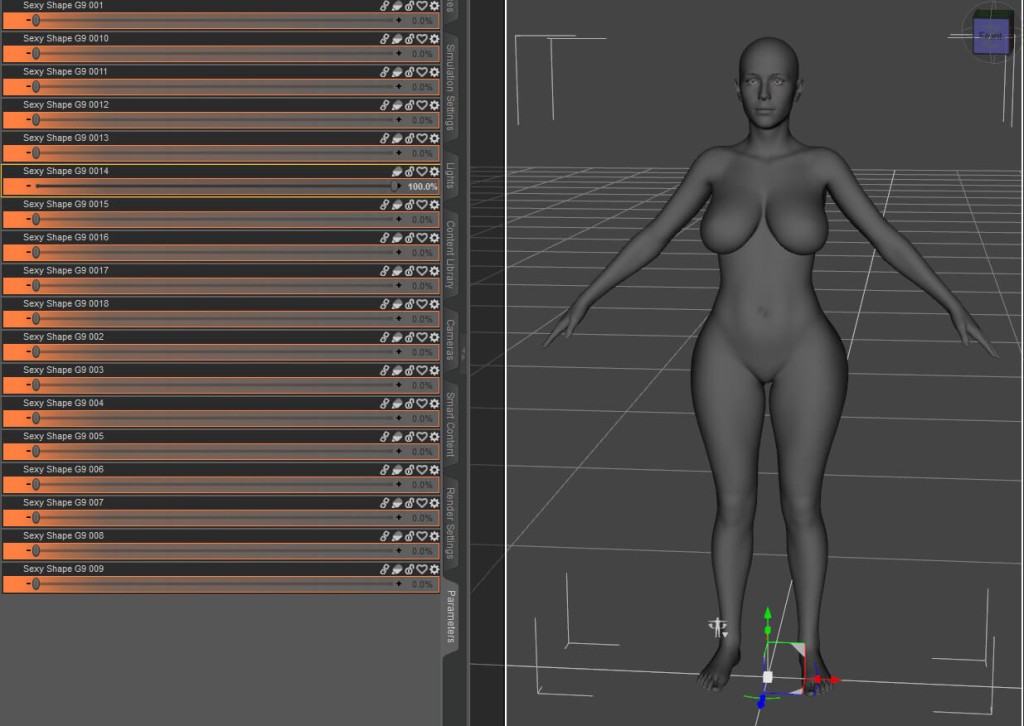Click the plus button on Sexy Shape G9 007
This screenshot has height=726, width=1024.
[x=399, y=518]
